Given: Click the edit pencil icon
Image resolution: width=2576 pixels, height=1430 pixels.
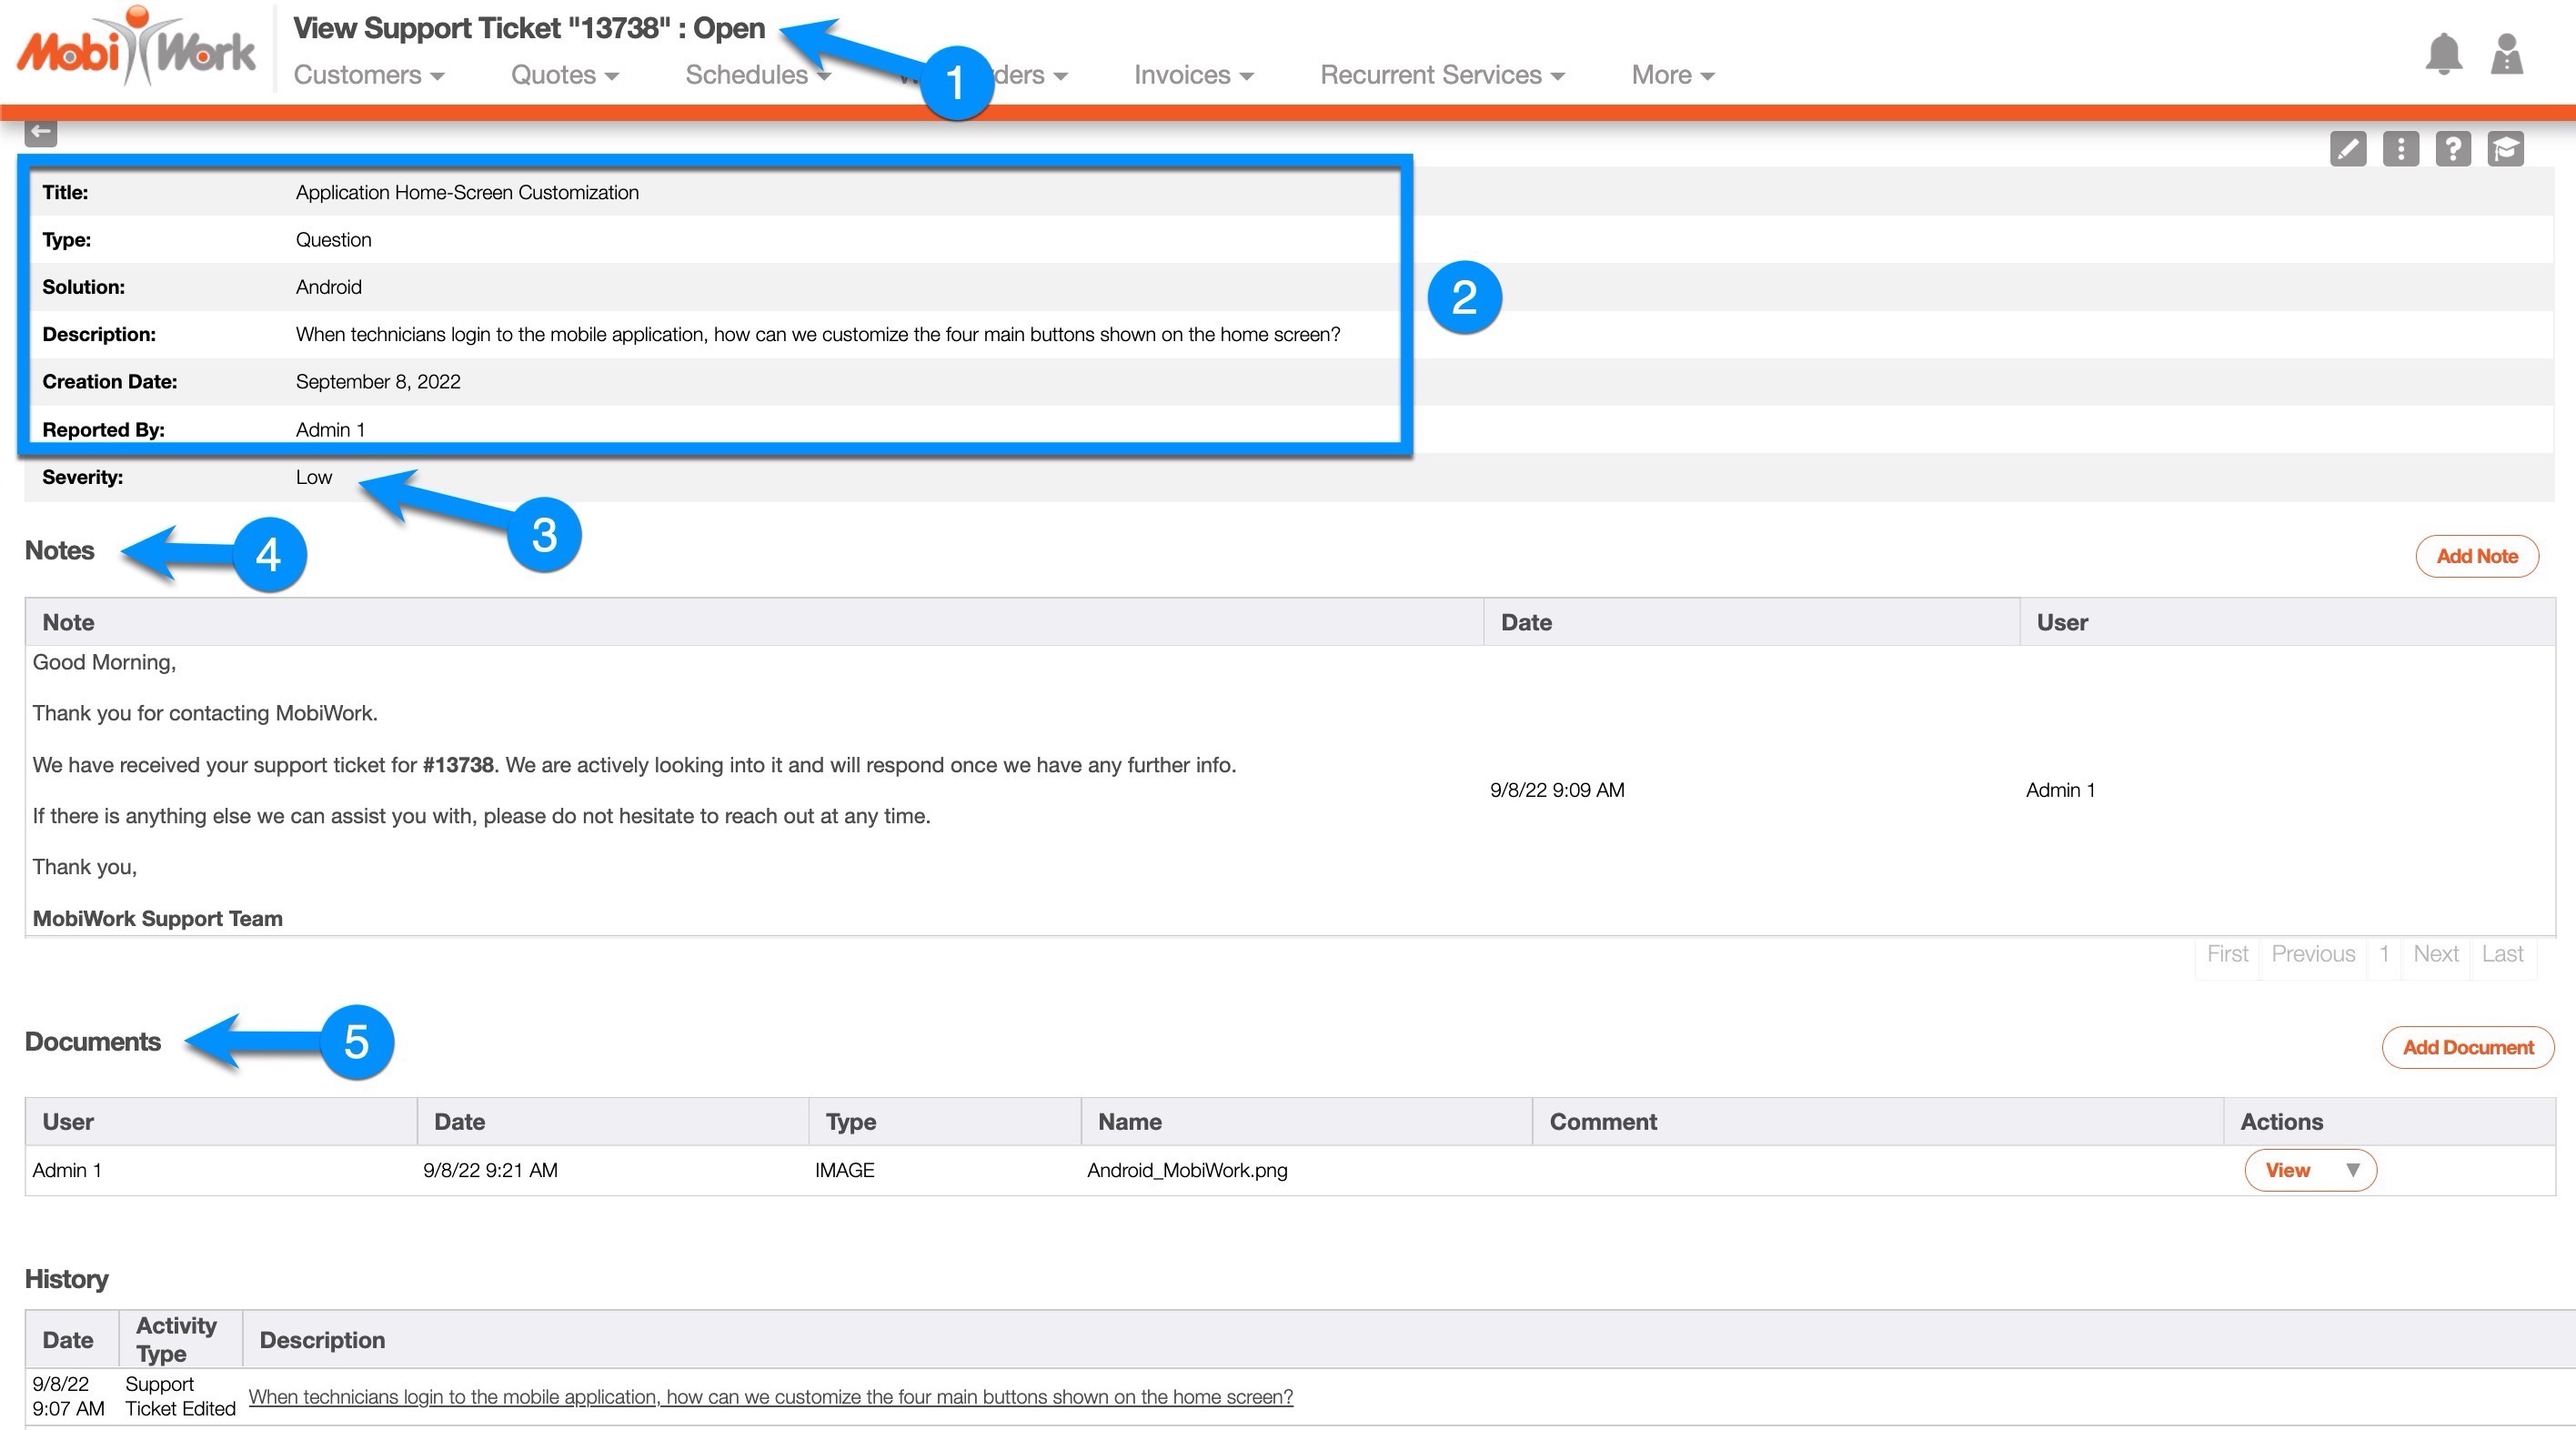Looking at the screenshot, I should pyautogui.click(x=2347, y=149).
